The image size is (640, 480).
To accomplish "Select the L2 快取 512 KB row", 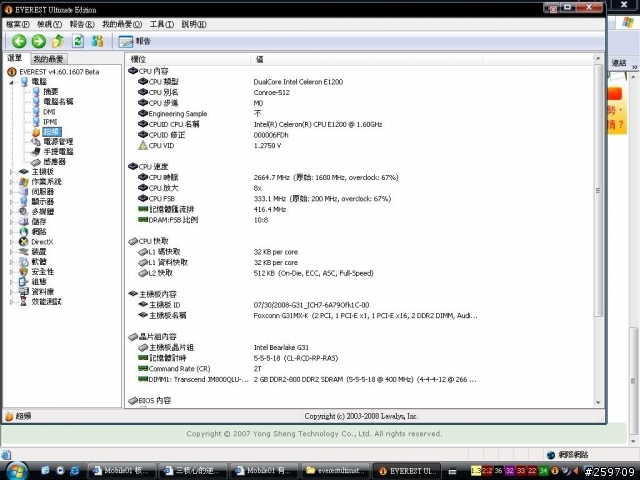I will click(360, 273).
